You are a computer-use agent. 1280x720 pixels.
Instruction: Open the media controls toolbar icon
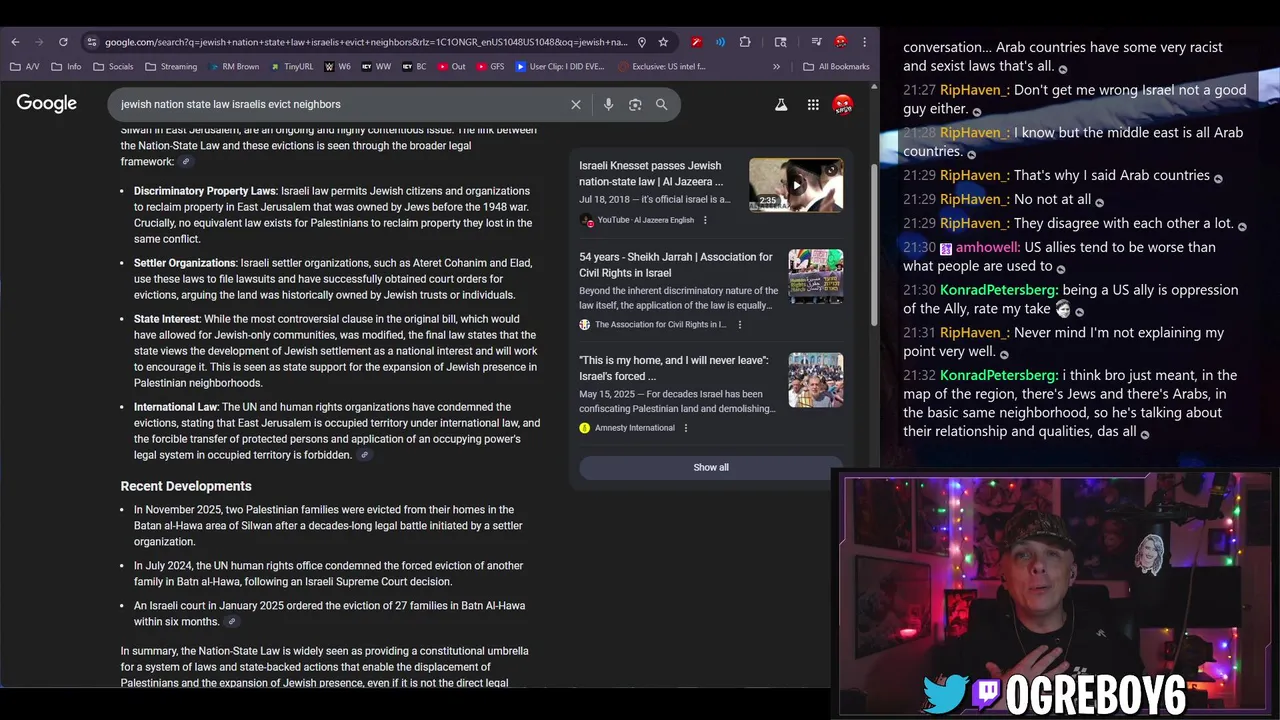(817, 42)
